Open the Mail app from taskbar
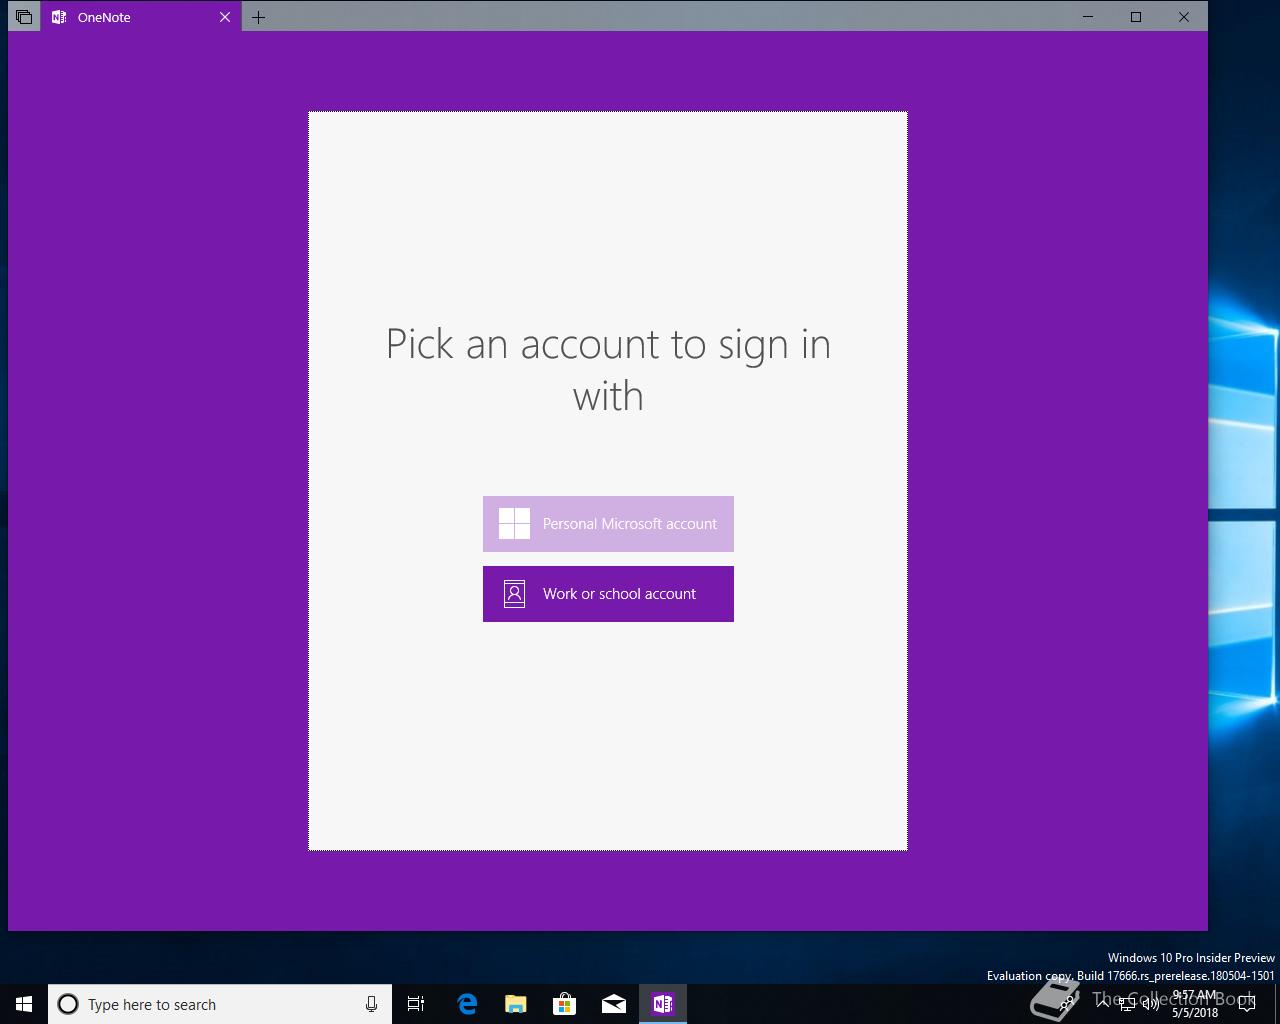Image resolution: width=1280 pixels, height=1024 pixels. coord(614,1004)
